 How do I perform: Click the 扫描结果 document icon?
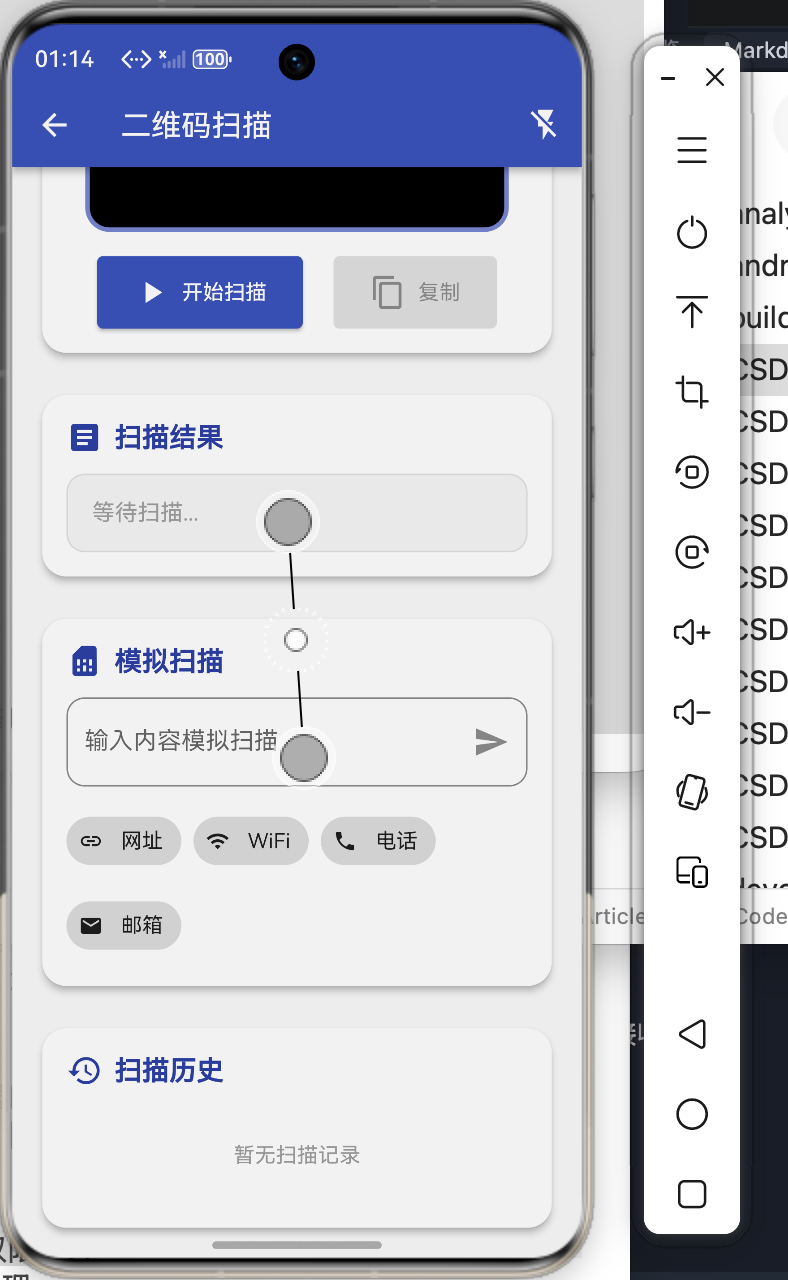click(85, 437)
